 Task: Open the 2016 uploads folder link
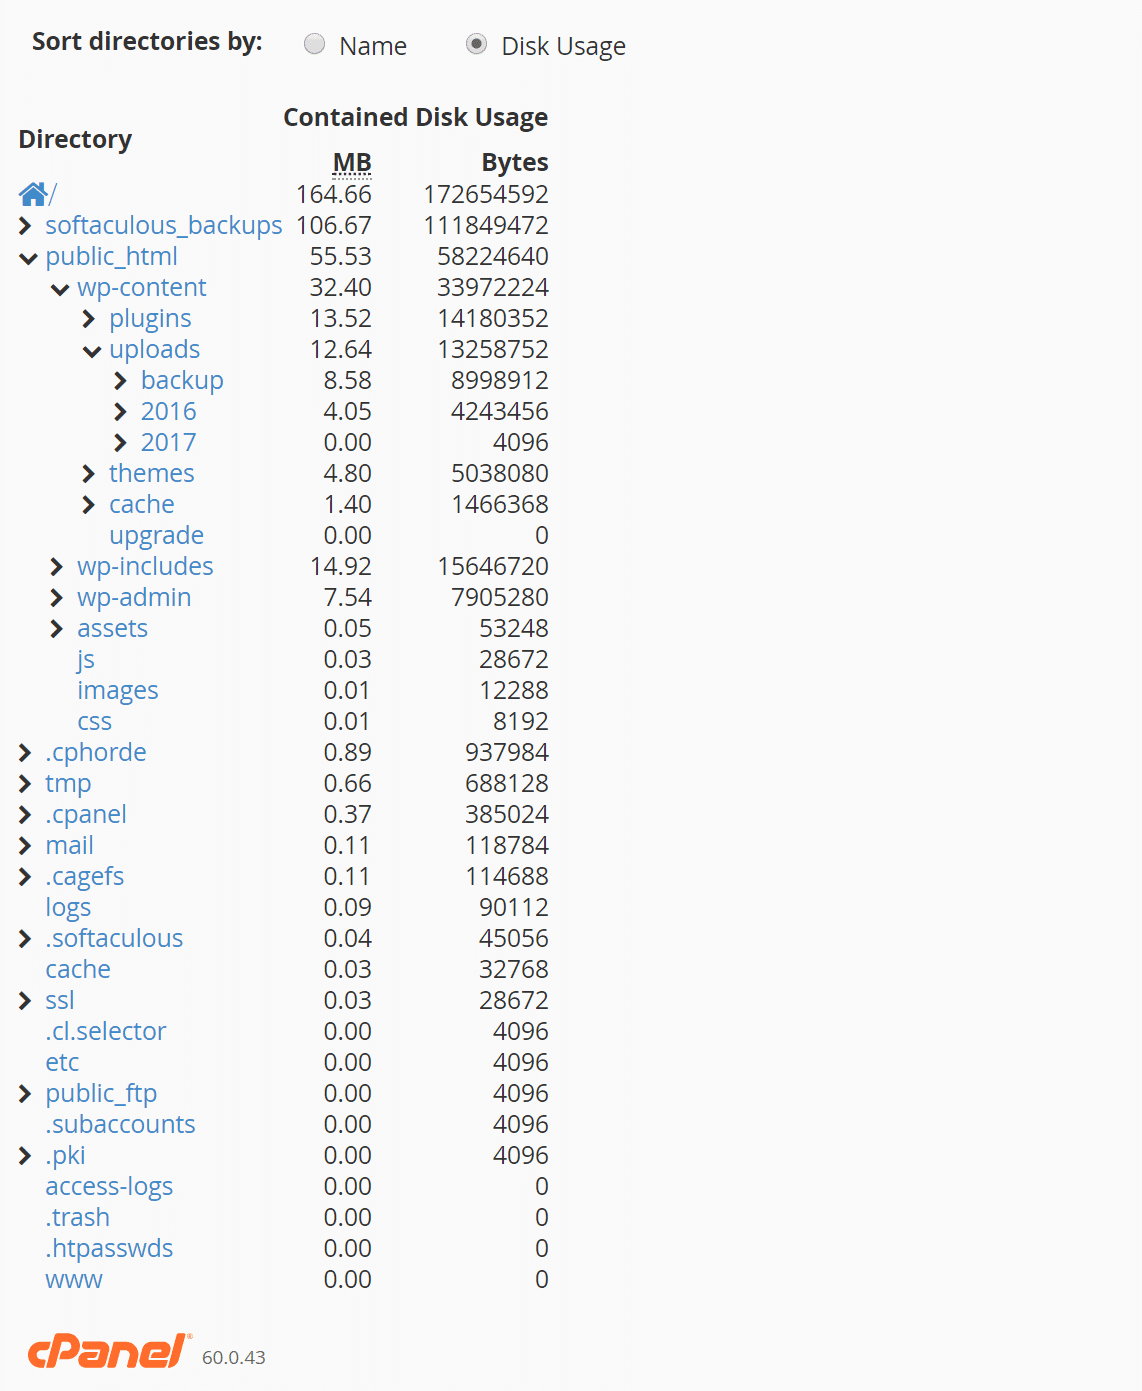168,411
